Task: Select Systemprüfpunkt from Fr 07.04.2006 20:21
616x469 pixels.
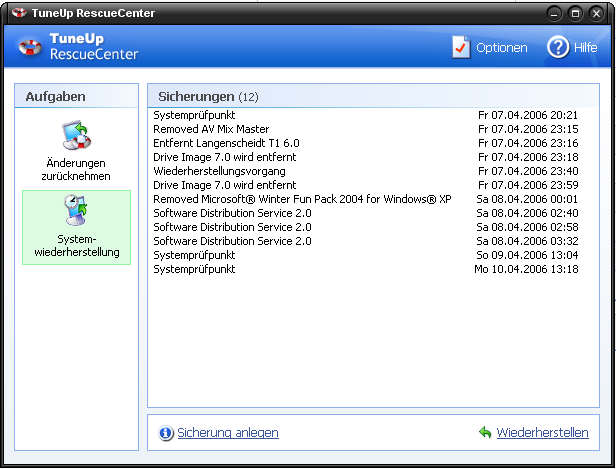Action: pos(365,115)
